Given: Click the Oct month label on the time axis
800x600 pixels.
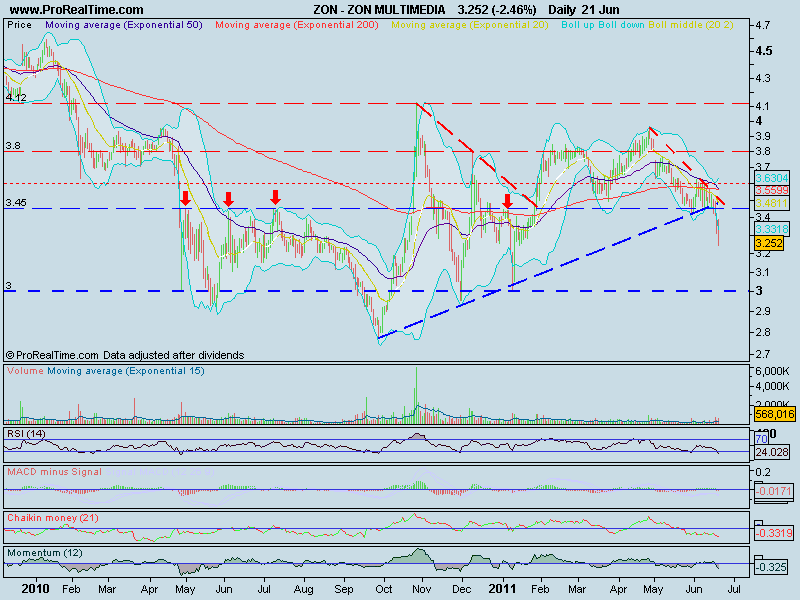Looking at the screenshot, I should point(384,589).
